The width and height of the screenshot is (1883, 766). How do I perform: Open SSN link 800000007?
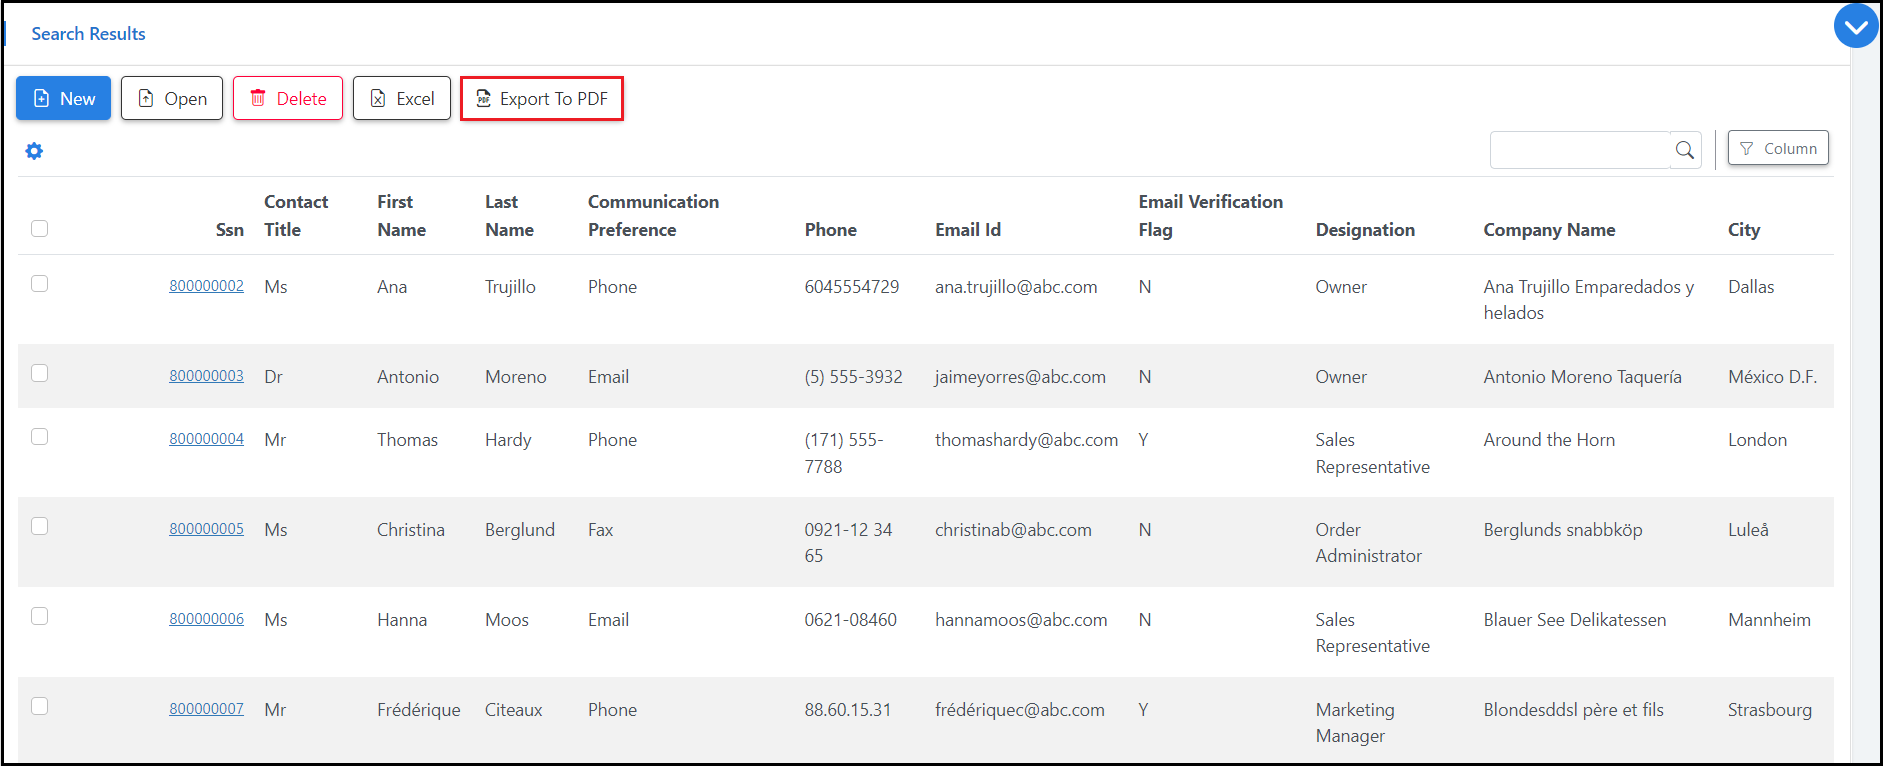pyautogui.click(x=206, y=709)
